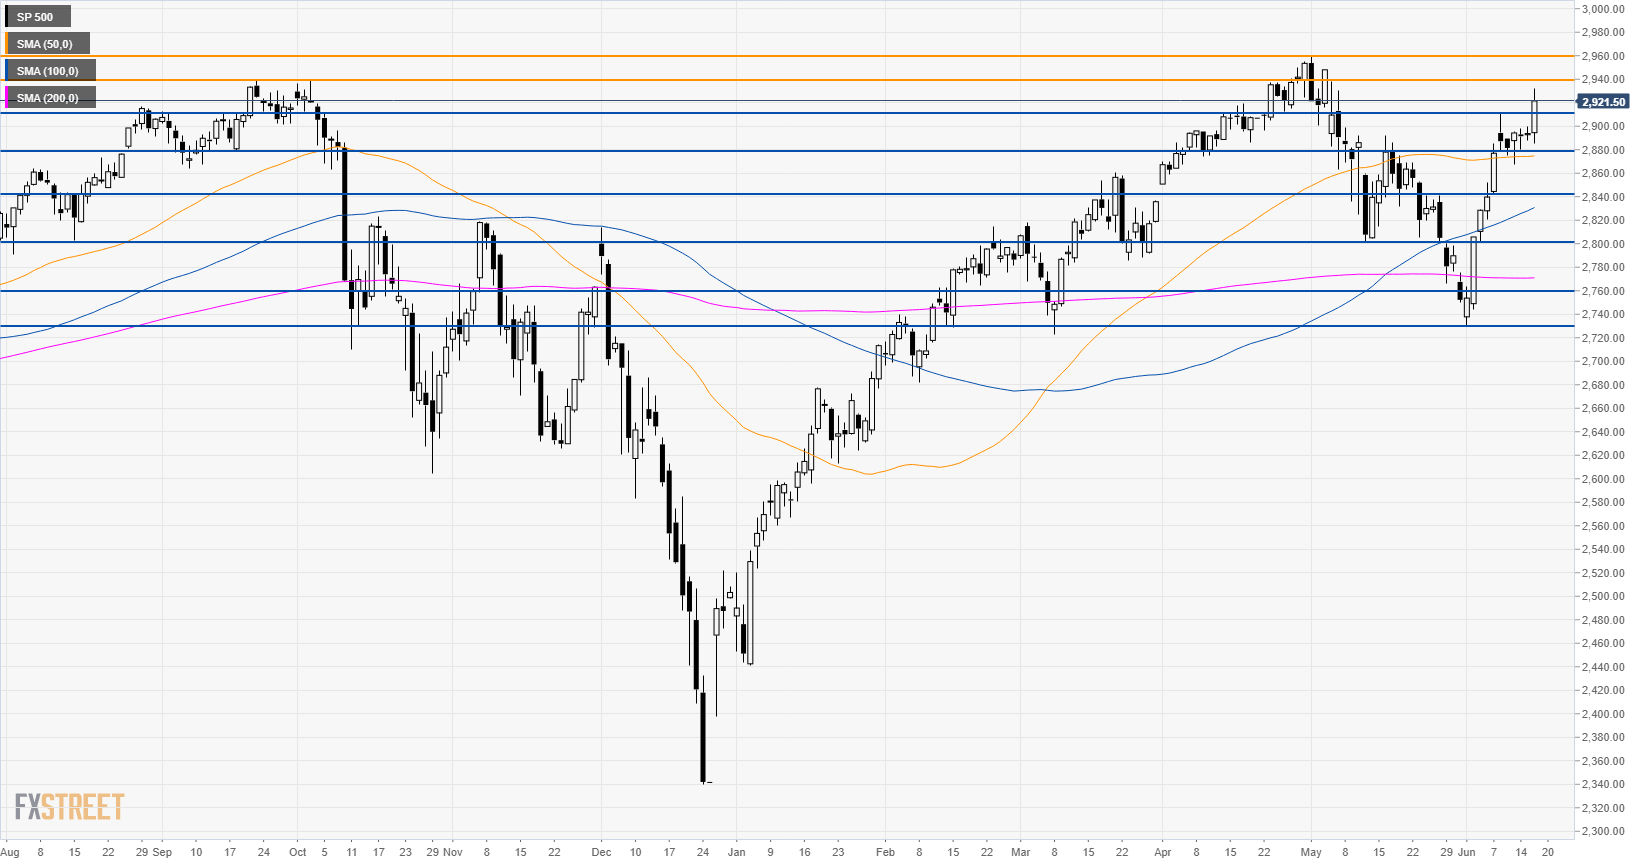Click the May label on the date axis
Image resolution: width=1645 pixels, height=865 pixels.
(1311, 852)
